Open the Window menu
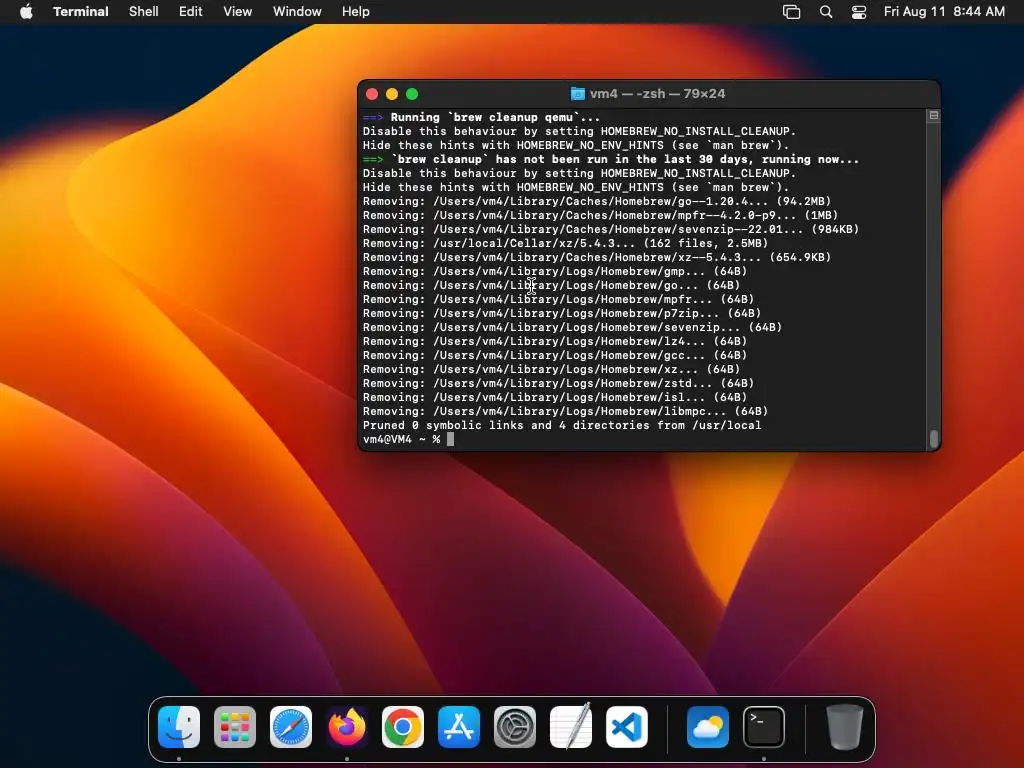 (297, 12)
